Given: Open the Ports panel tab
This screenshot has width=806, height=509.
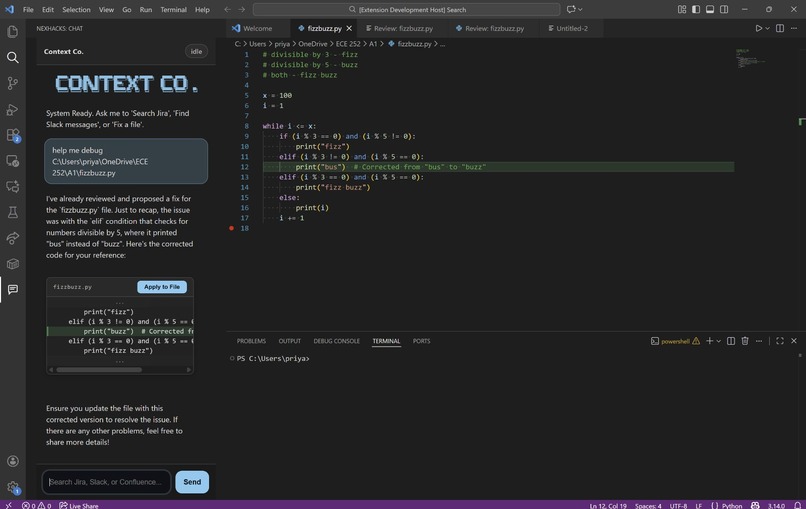Looking at the screenshot, I should pyautogui.click(x=421, y=341).
